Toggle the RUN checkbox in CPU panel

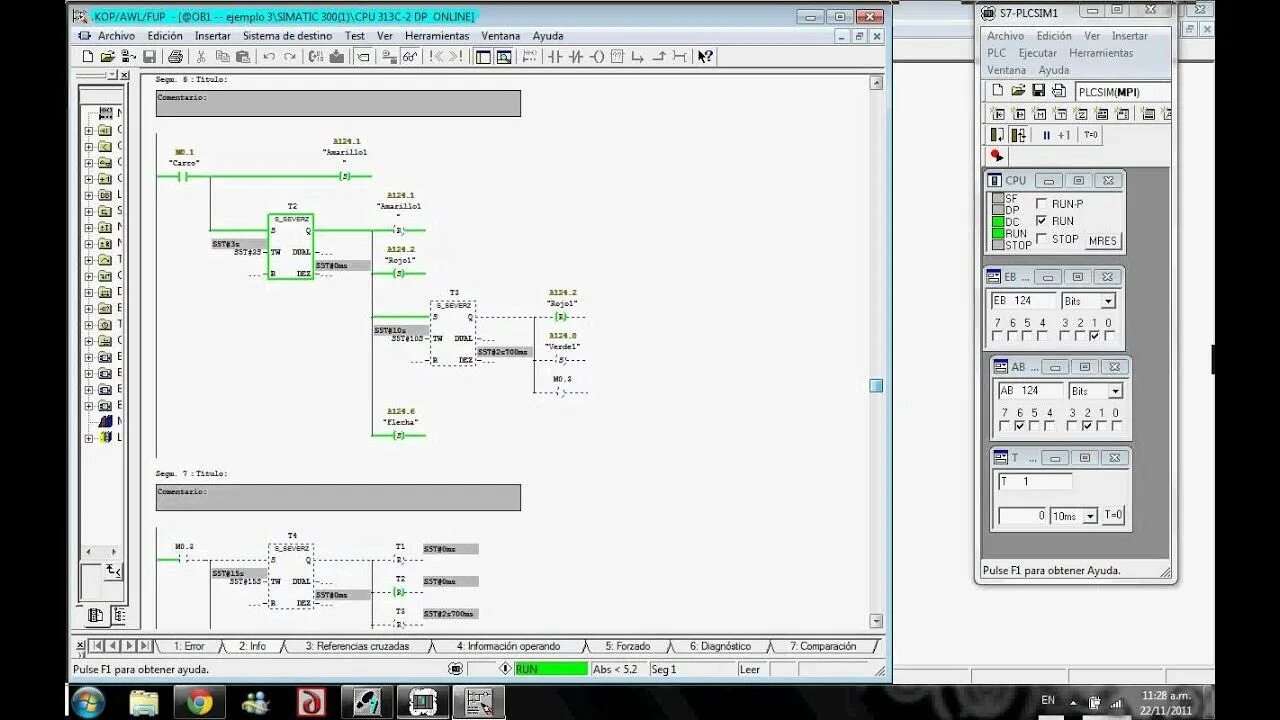1041,221
